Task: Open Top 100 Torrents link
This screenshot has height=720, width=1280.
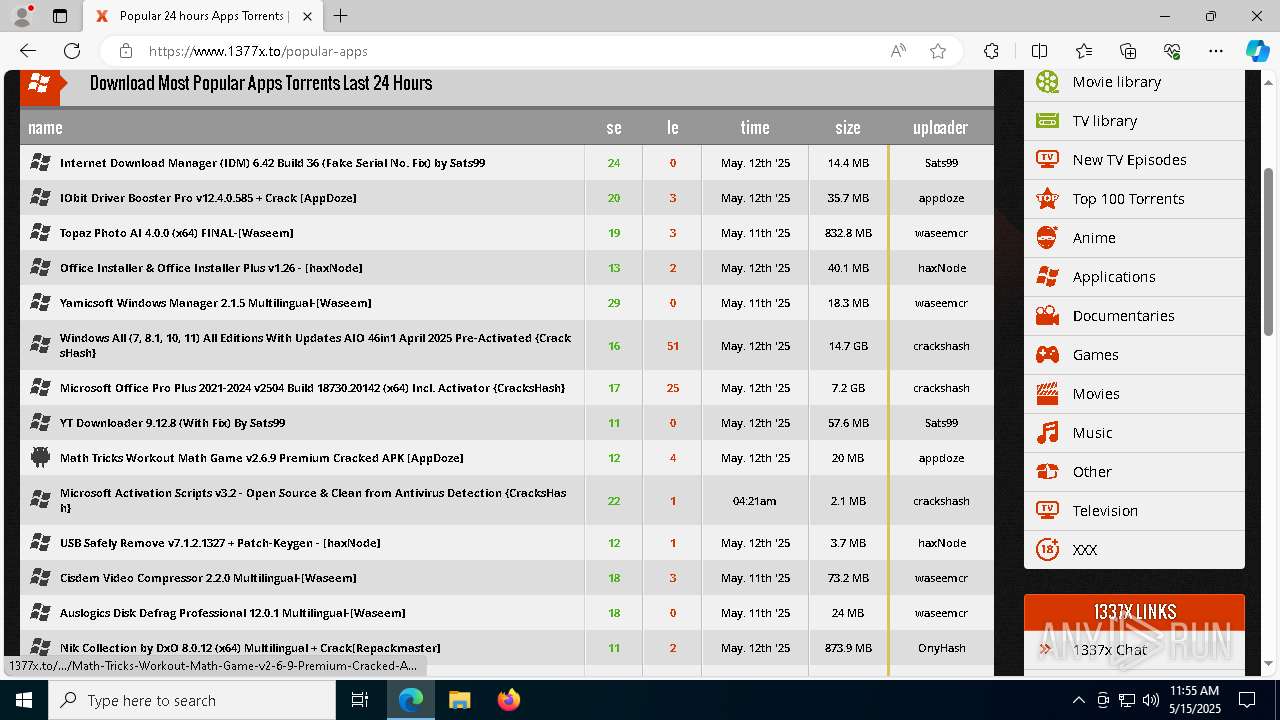Action: 1128,199
